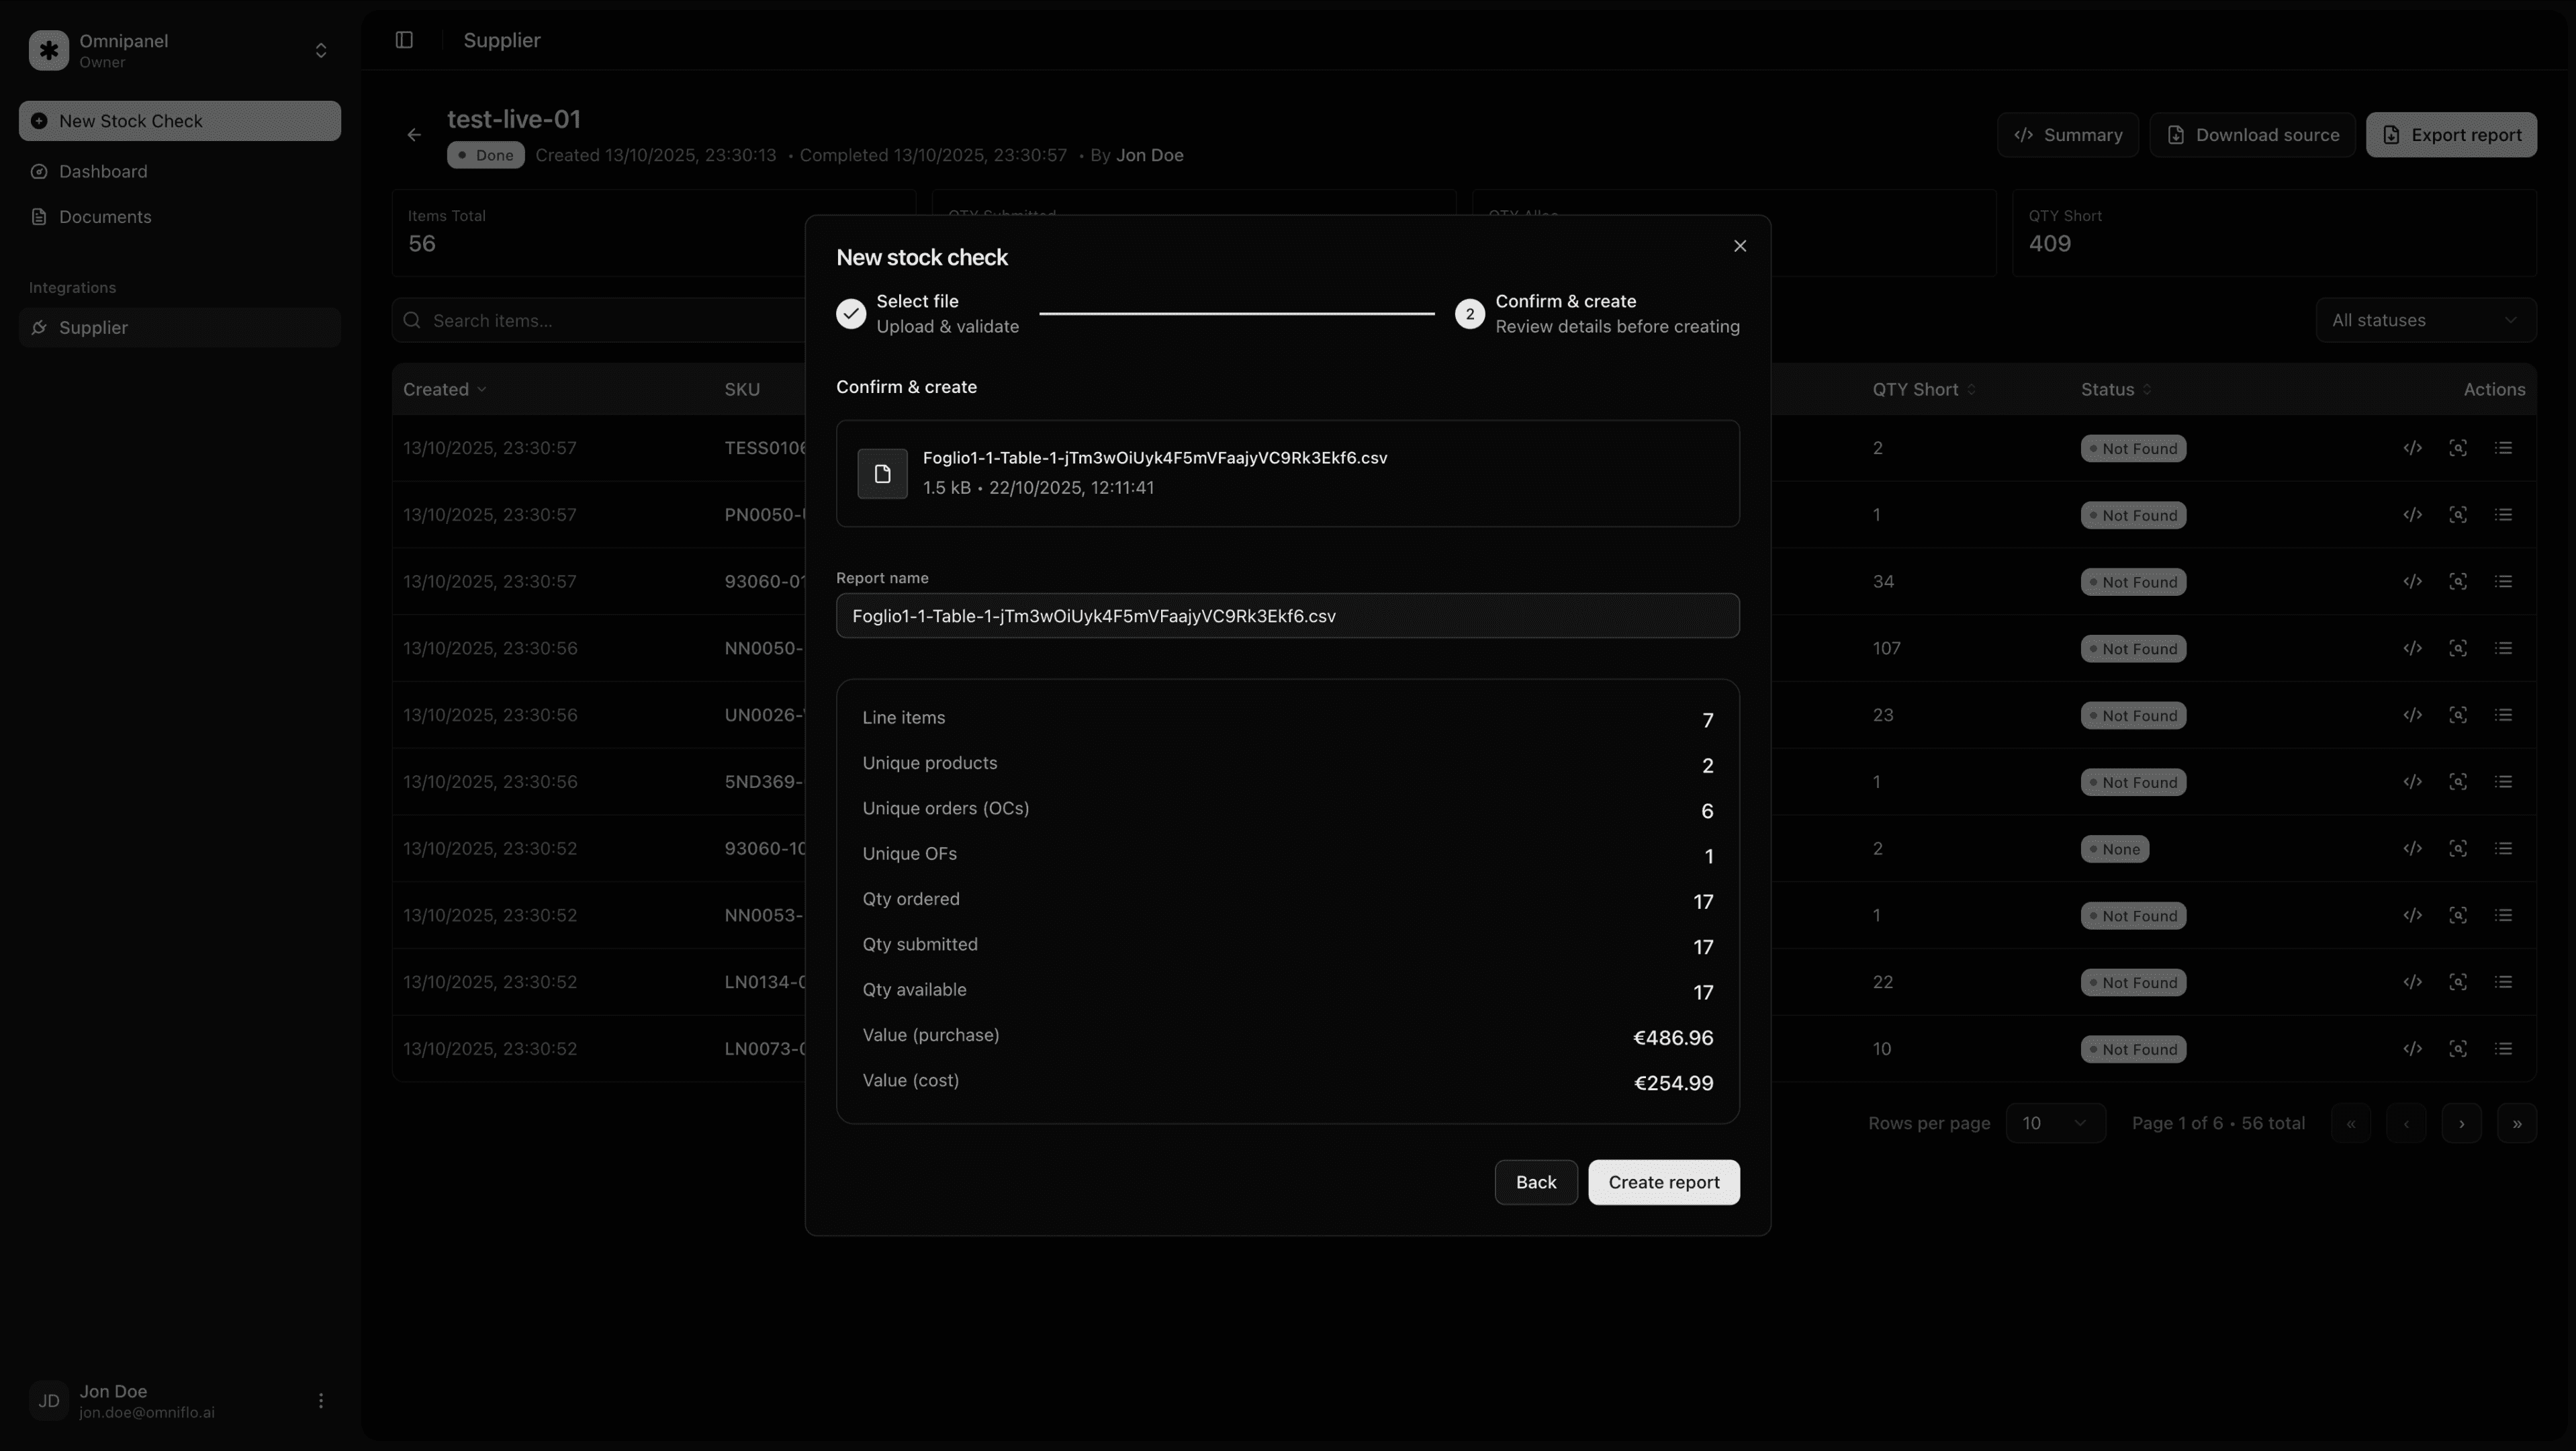
Task: Click the Report name input field
Action: pyautogui.click(x=1287, y=616)
